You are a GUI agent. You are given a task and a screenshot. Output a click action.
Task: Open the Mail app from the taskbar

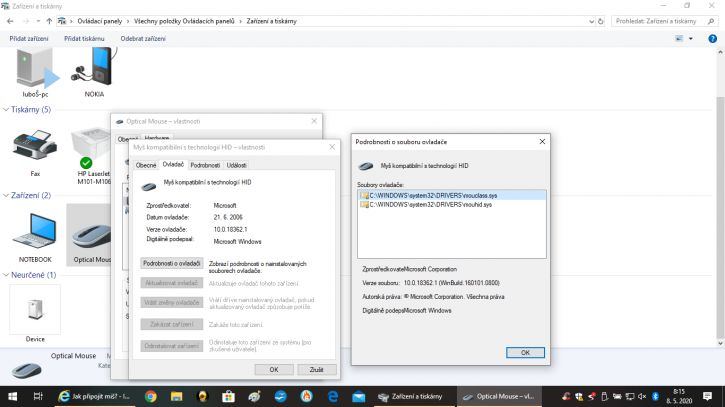[358, 396]
